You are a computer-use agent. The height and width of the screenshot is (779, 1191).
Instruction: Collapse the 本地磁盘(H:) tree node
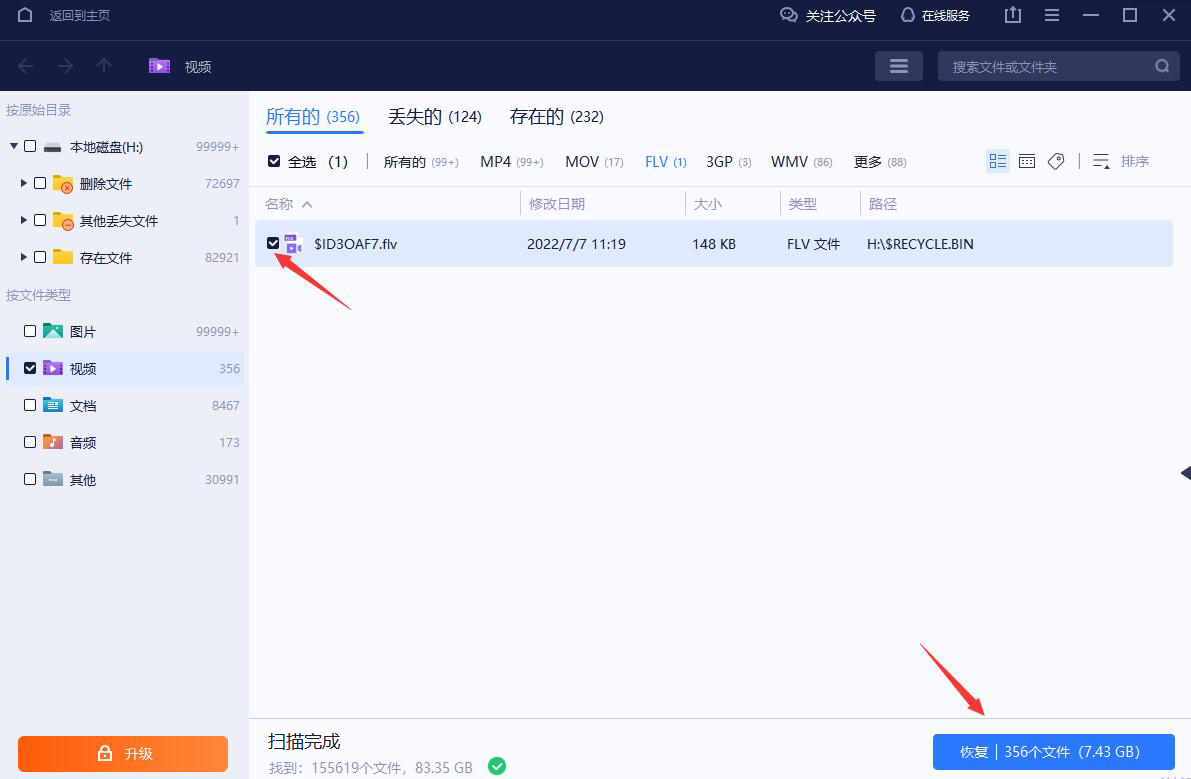coord(13,145)
